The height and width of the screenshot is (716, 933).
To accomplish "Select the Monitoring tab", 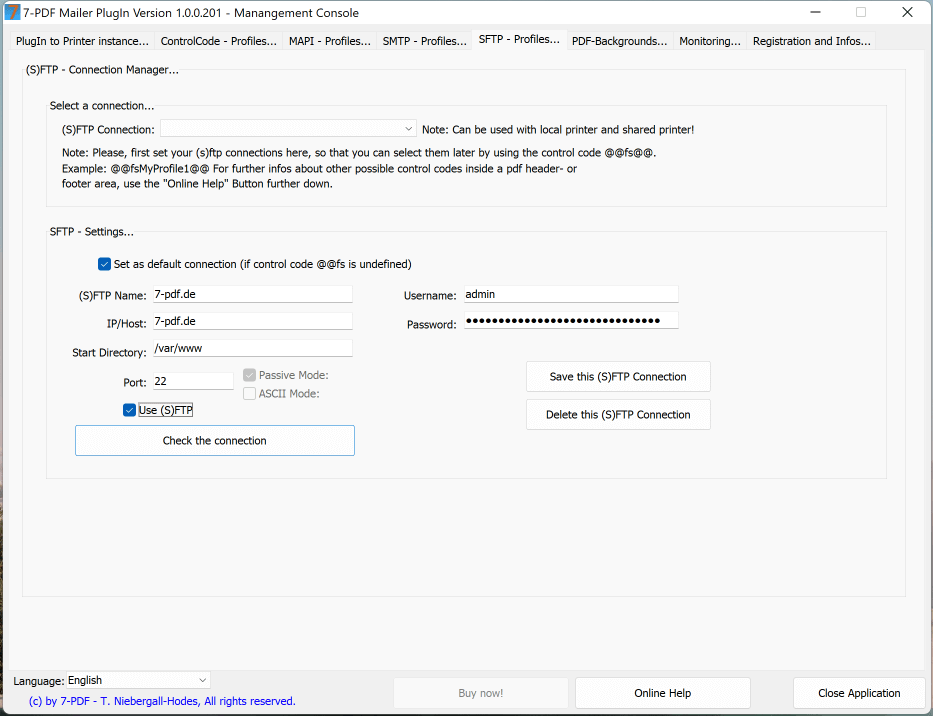I will (x=710, y=41).
